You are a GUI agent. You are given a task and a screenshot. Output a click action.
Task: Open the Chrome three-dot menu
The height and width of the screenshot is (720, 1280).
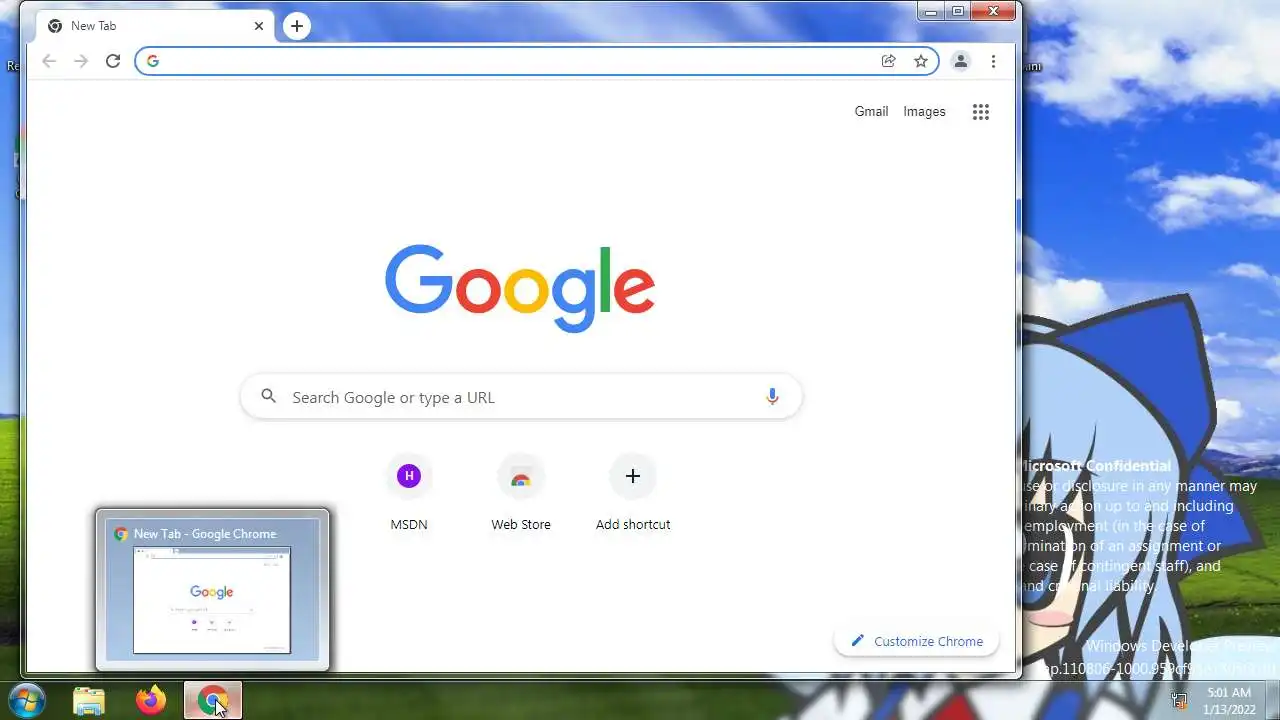[x=993, y=61]
